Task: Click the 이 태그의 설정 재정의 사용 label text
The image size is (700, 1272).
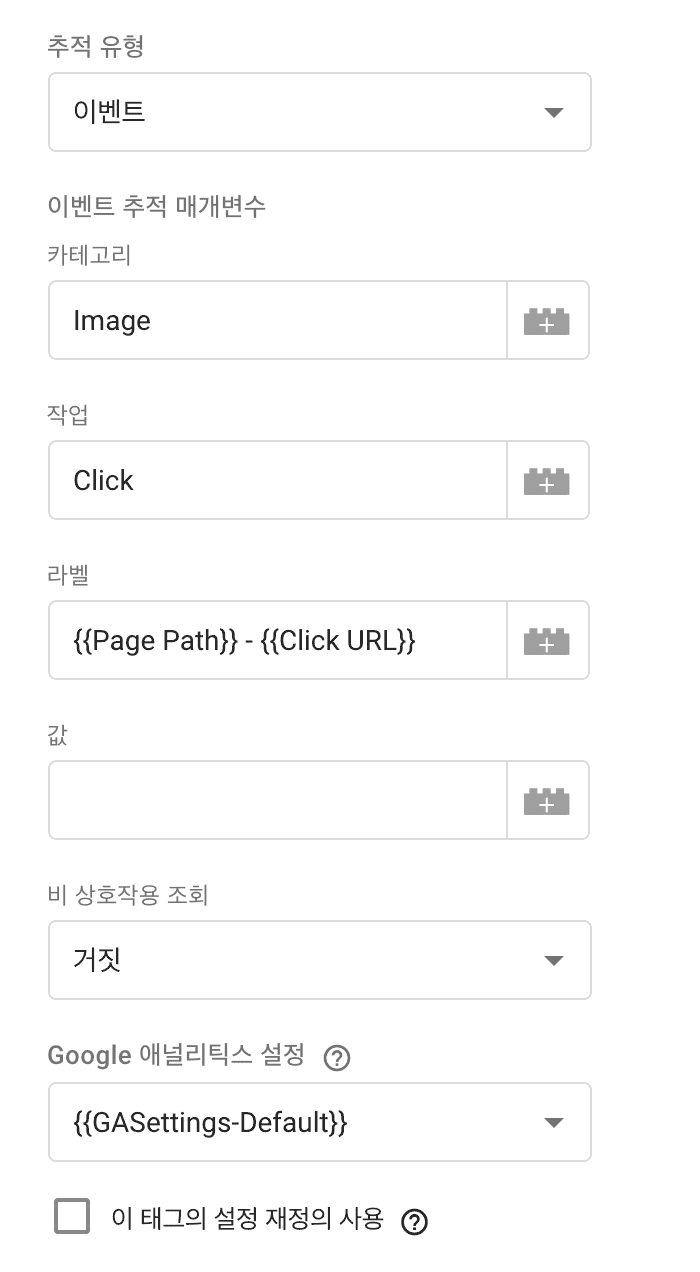Action: point(247,1218)
